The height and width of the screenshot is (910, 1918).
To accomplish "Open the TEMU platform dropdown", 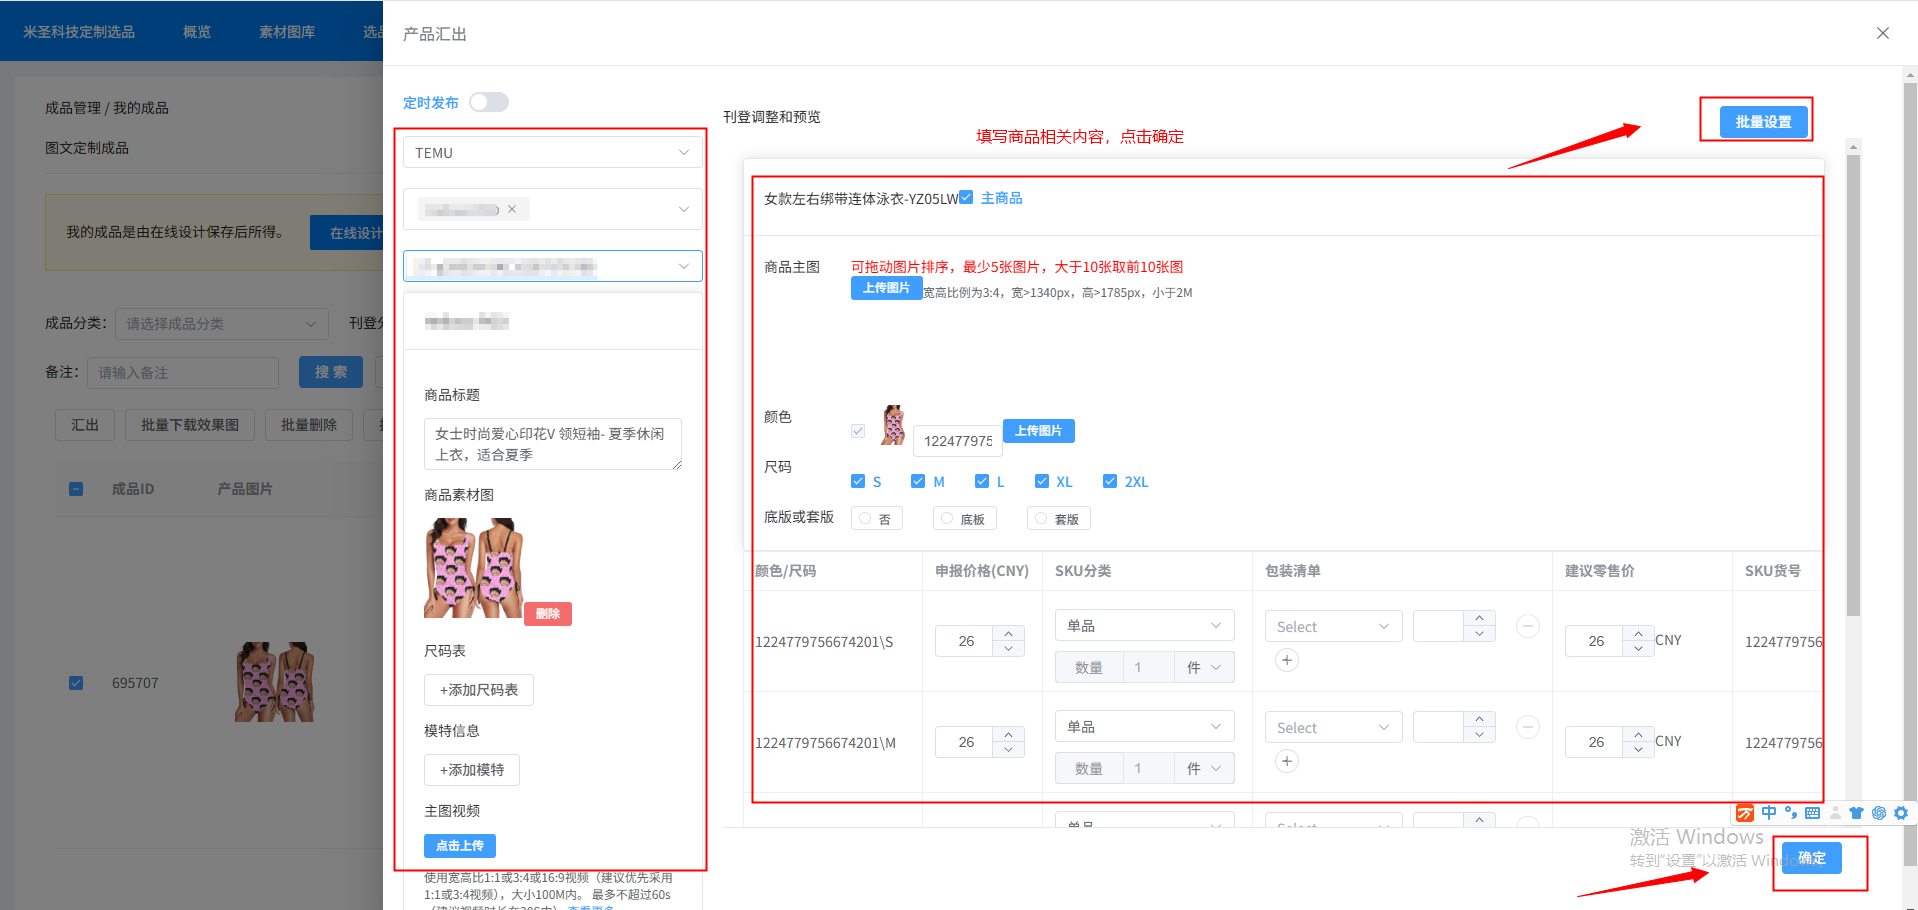I will (552, 153).
